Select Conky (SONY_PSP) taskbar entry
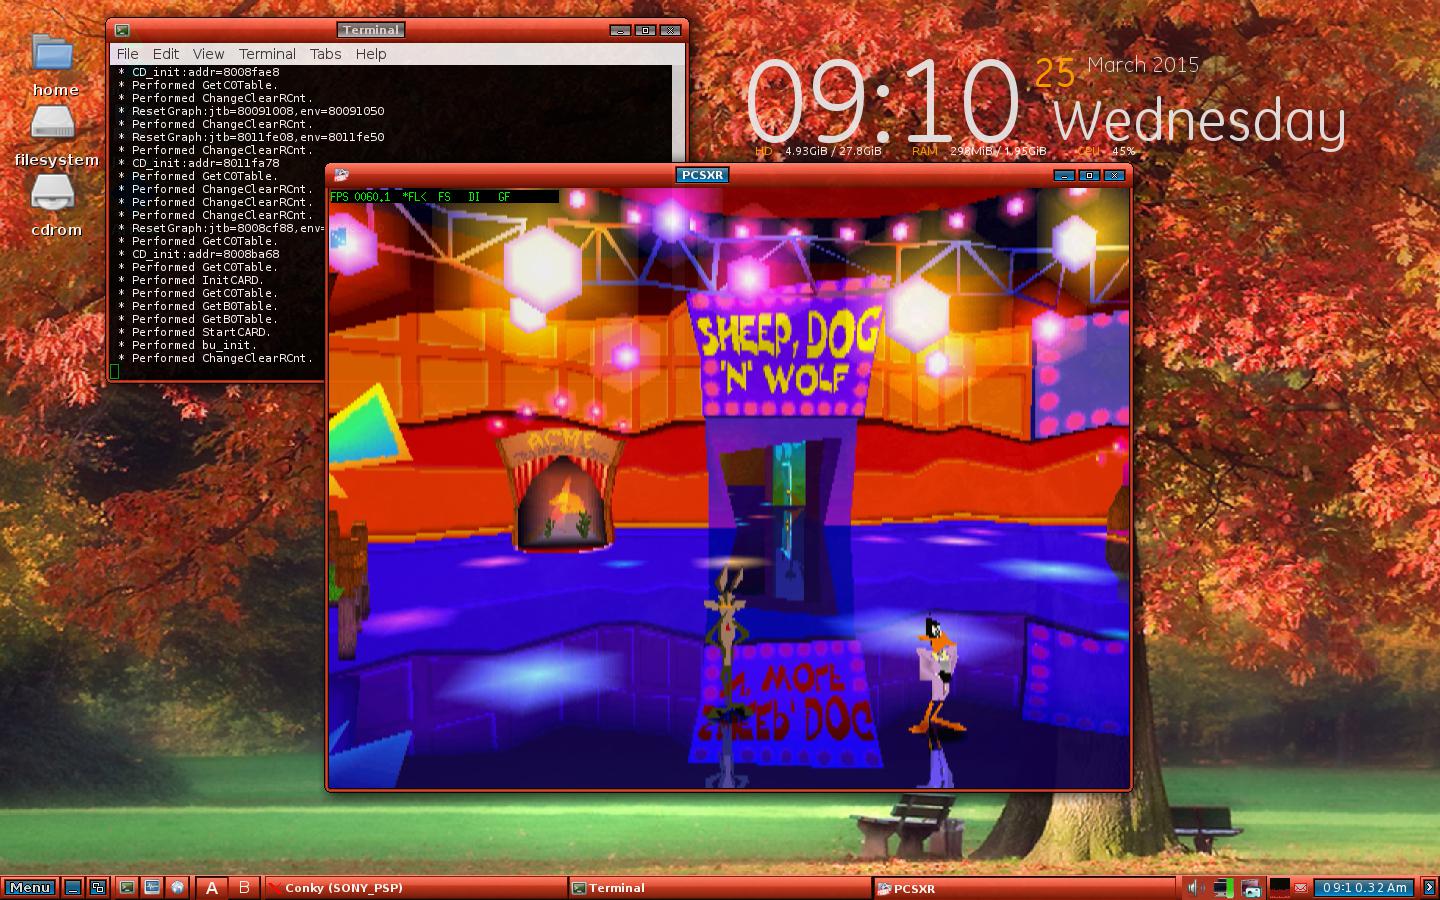The image size is (1440, 900). coord(415,888)
